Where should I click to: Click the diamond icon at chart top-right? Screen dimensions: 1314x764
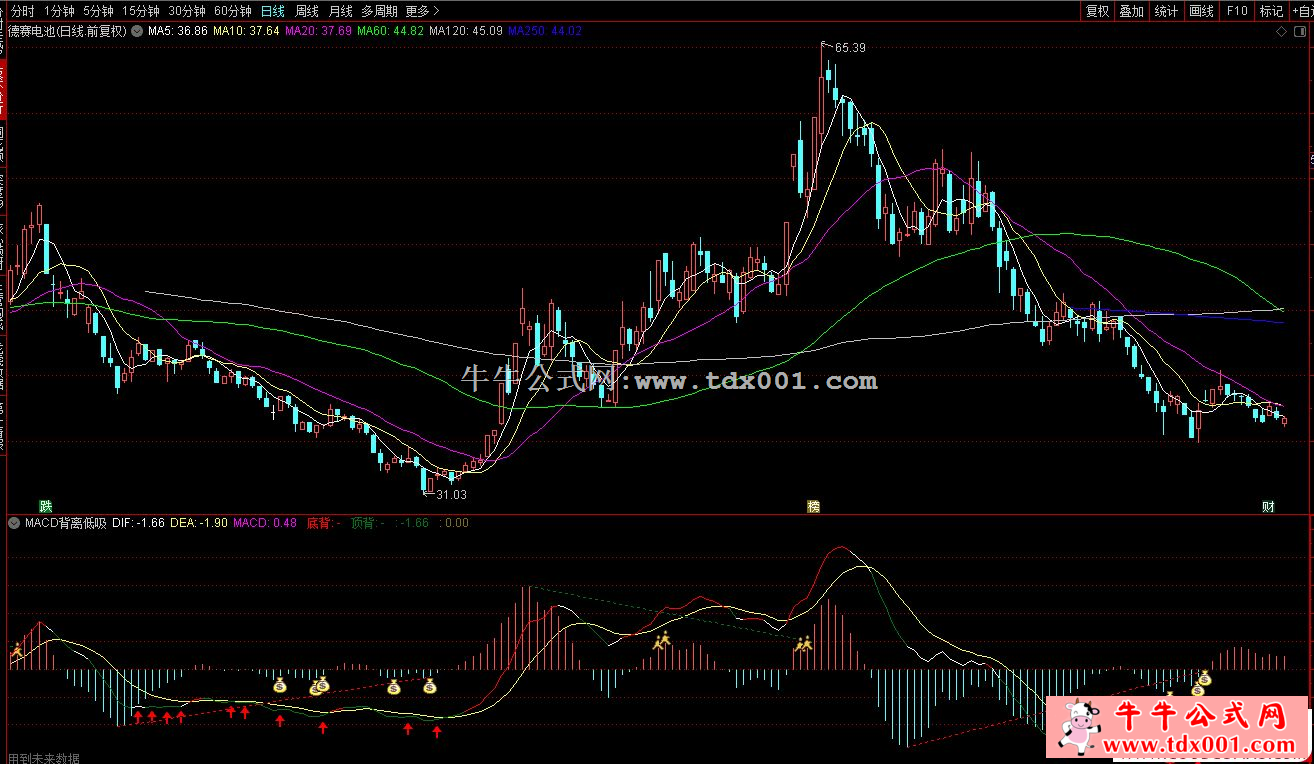[1282, 32]
